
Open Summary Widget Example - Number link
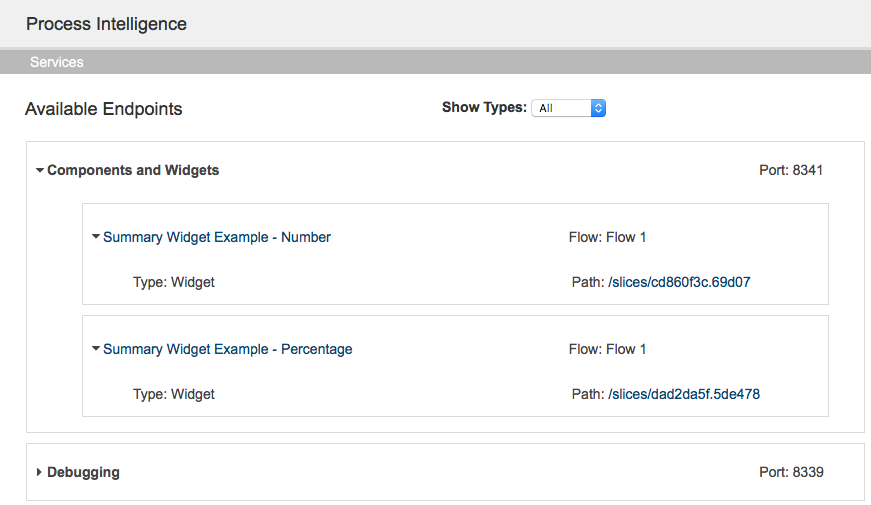pyautogui.click(x=217, y=237)
